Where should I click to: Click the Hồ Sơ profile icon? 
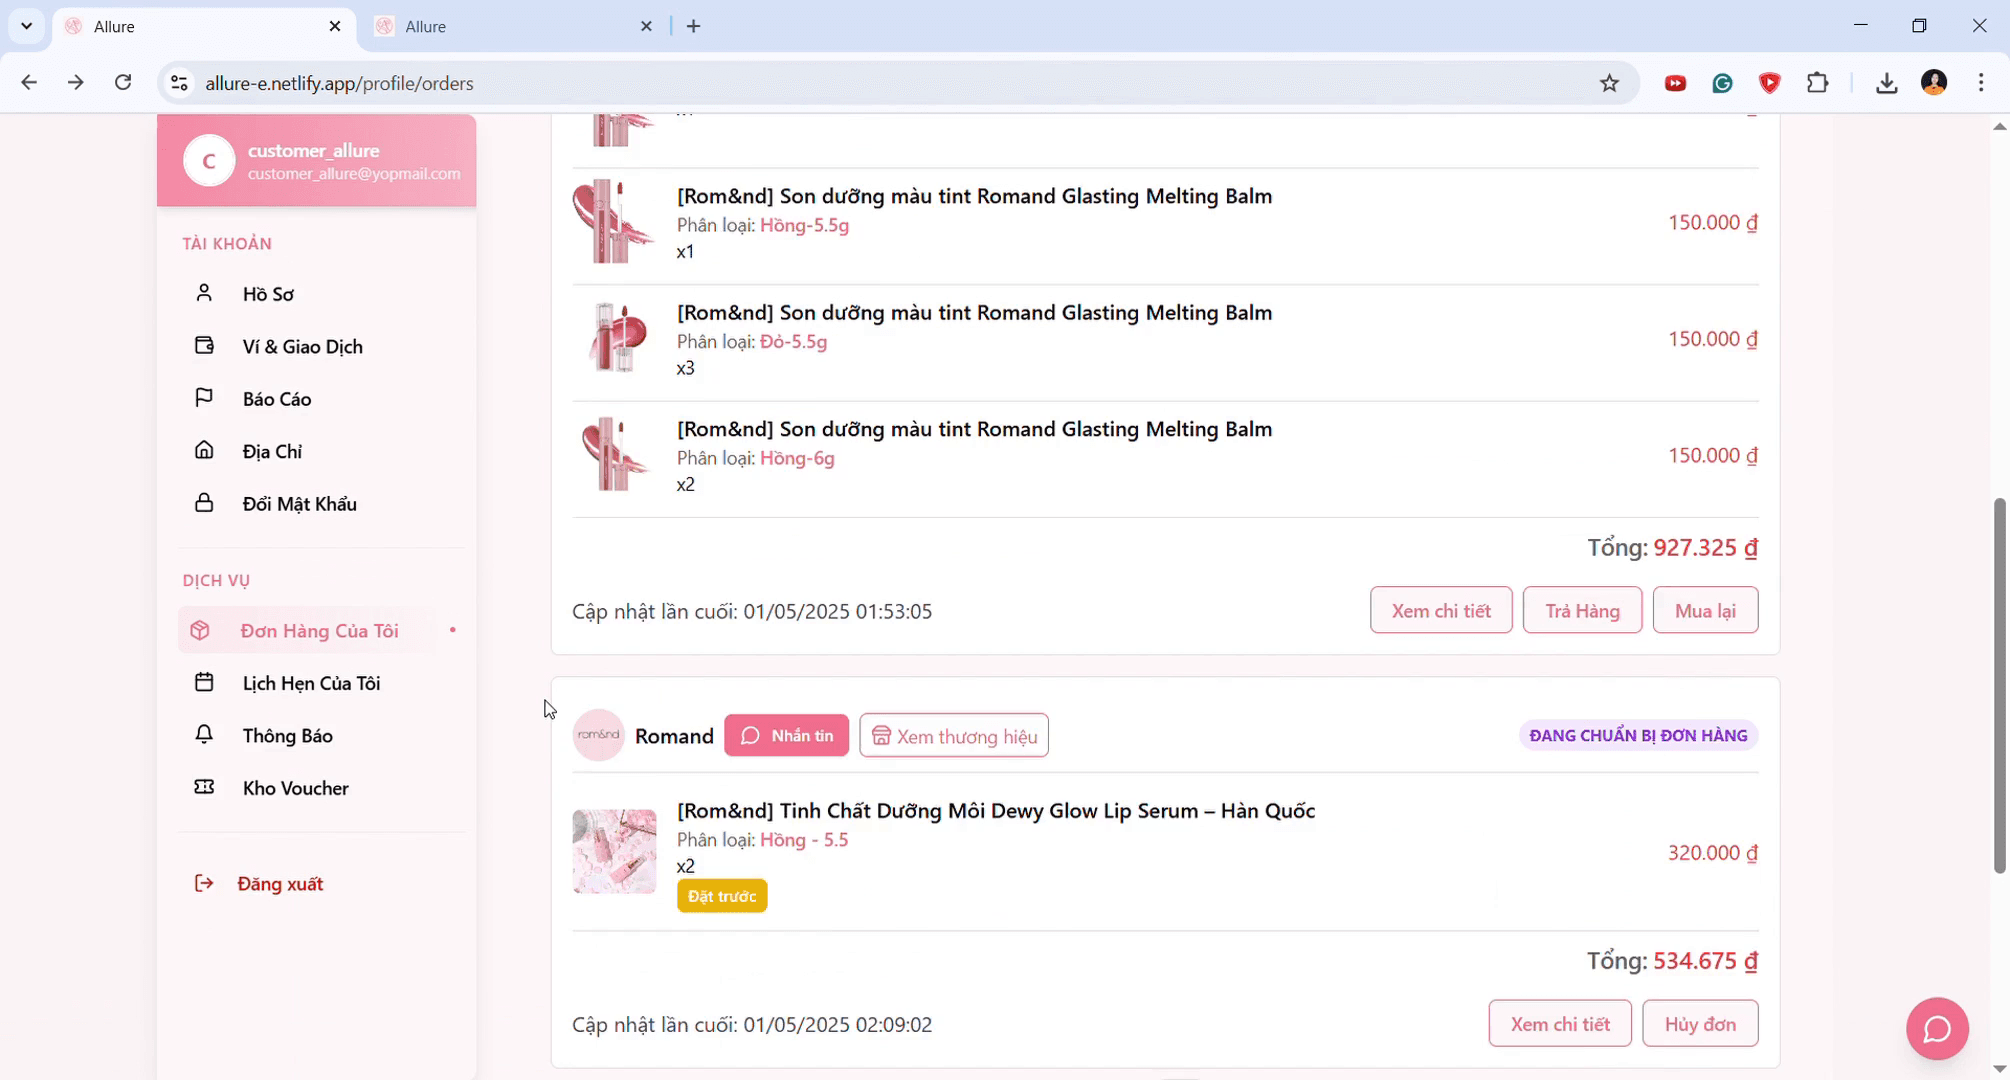(204, 293)
